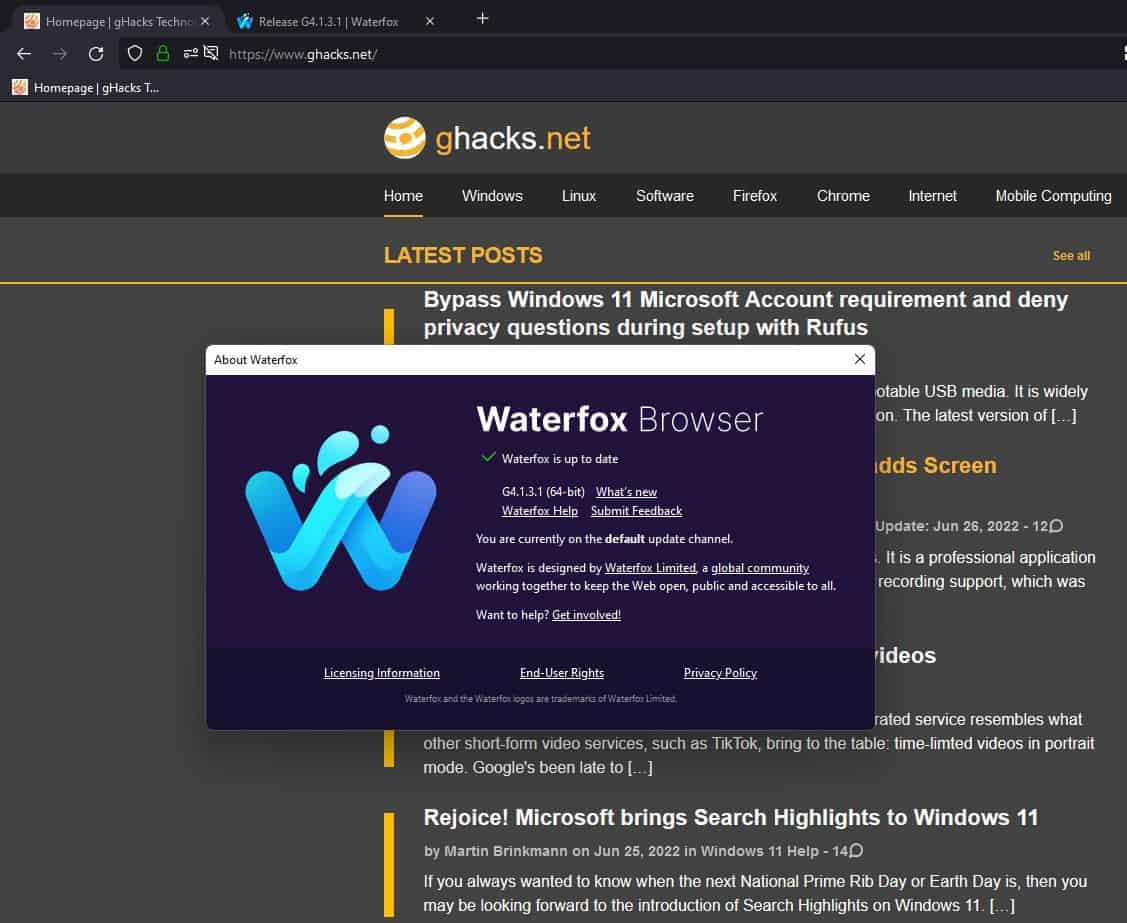Open the What's new link

[x=626, y=491]
